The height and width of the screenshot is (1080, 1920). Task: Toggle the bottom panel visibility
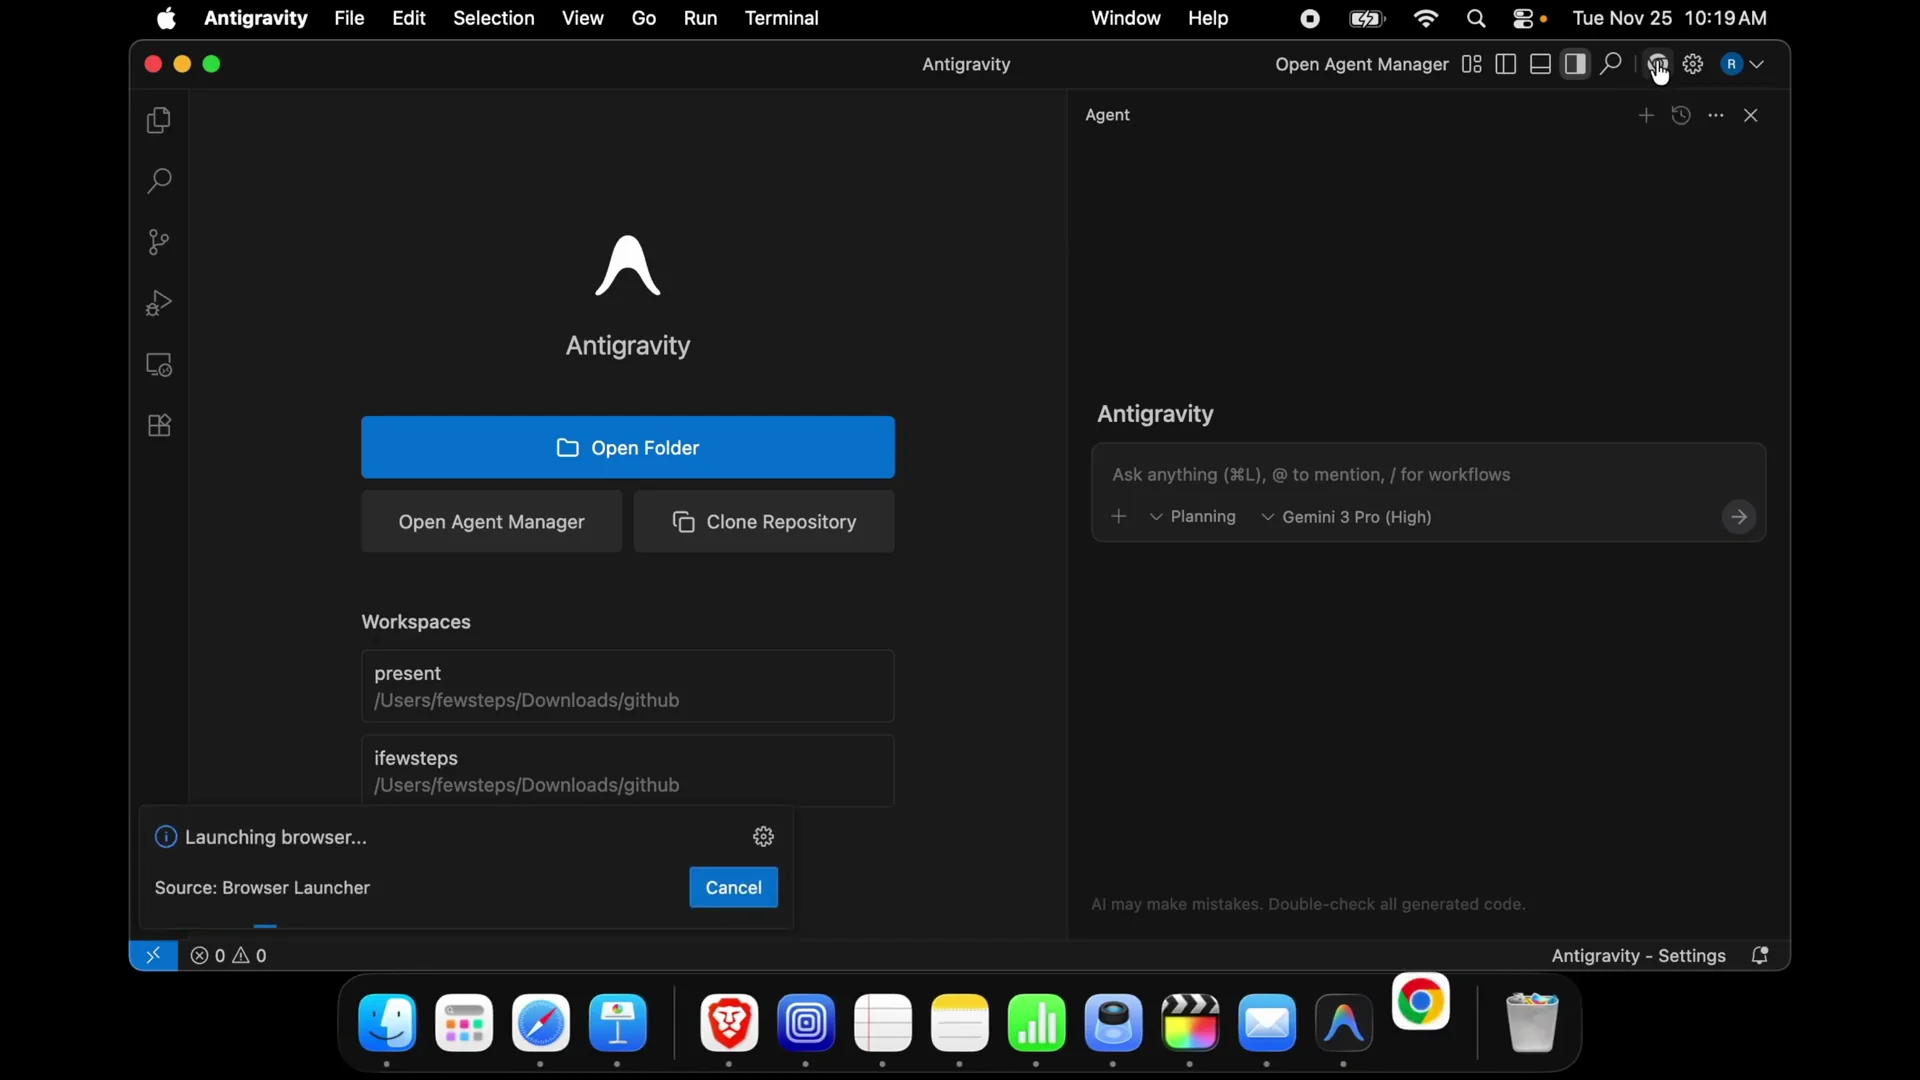1540,64
